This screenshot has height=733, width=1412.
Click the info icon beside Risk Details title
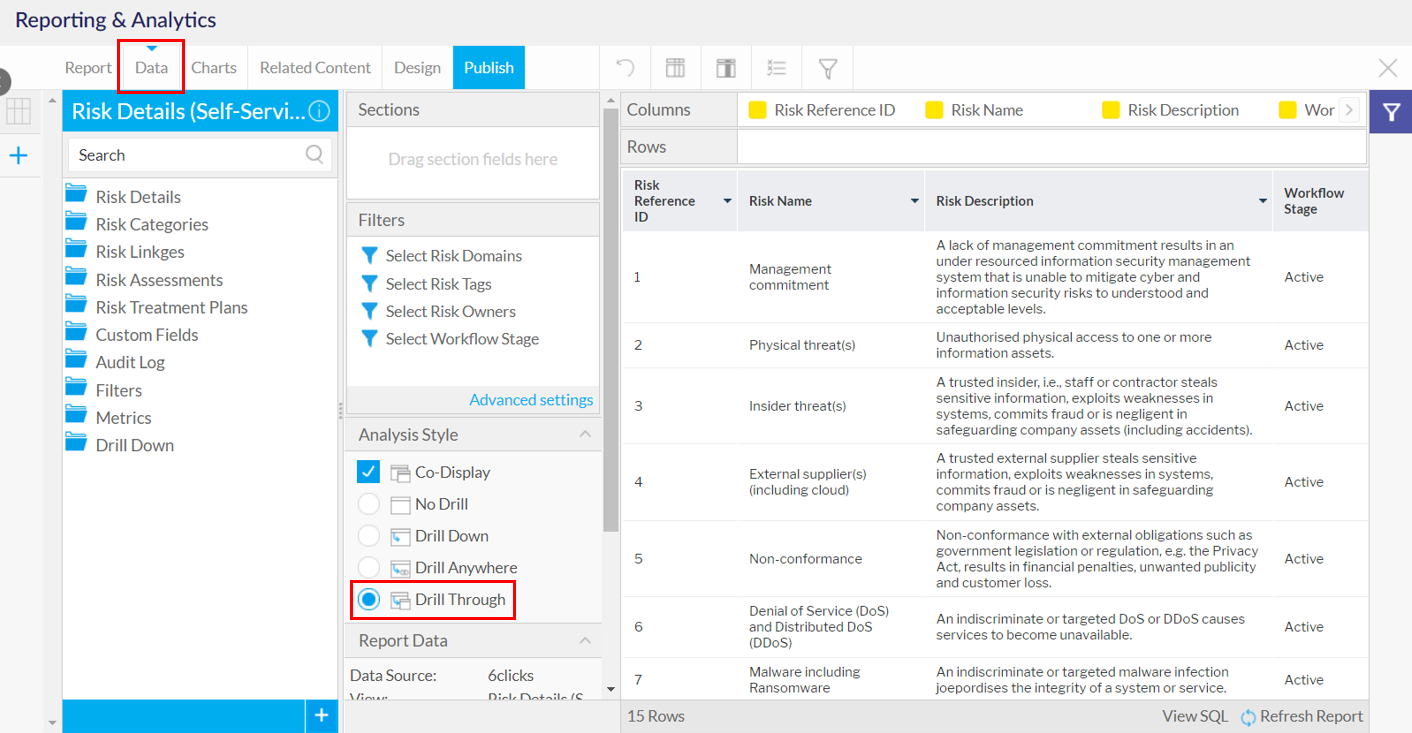[x=319, y=111]
